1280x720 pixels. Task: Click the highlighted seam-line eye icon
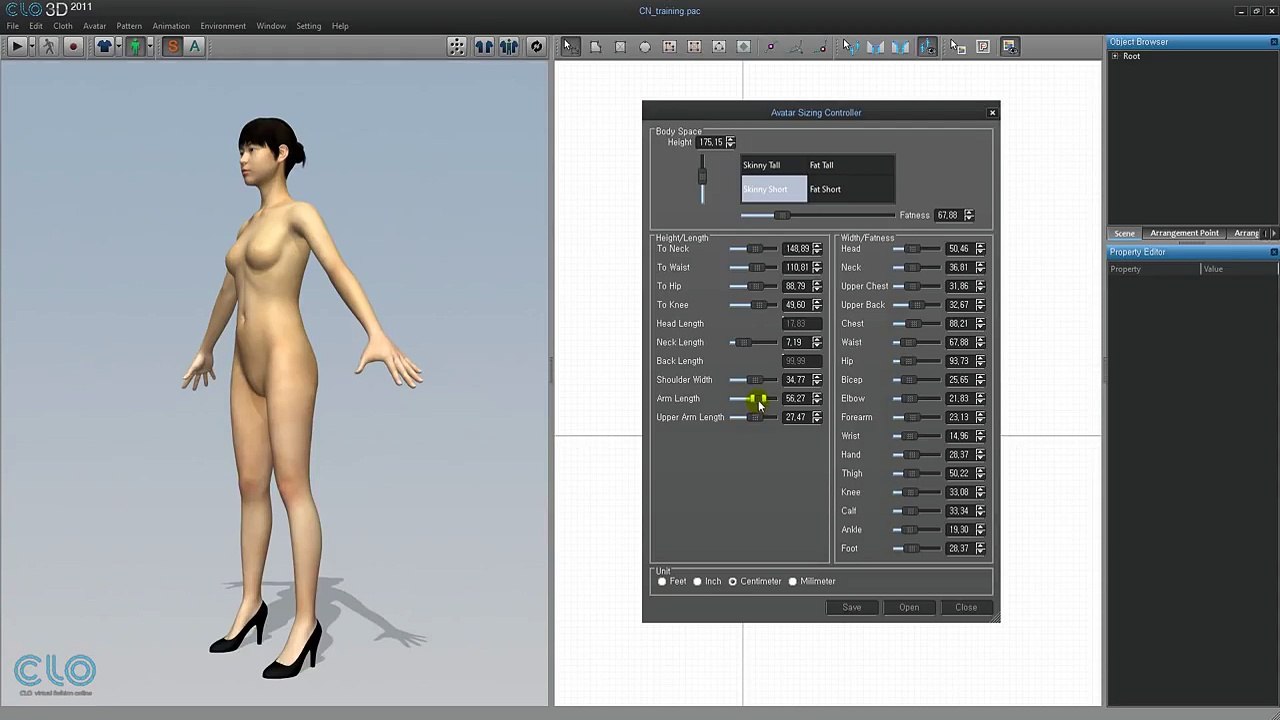[927, 46]
